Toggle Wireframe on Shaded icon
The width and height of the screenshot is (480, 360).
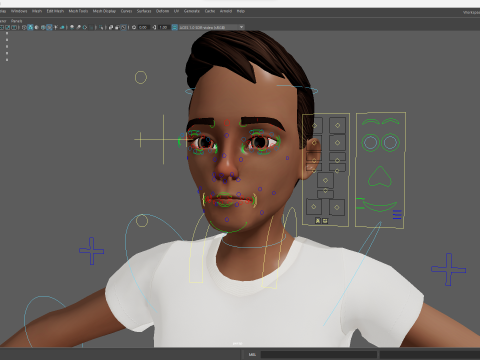tap(43, 27)
